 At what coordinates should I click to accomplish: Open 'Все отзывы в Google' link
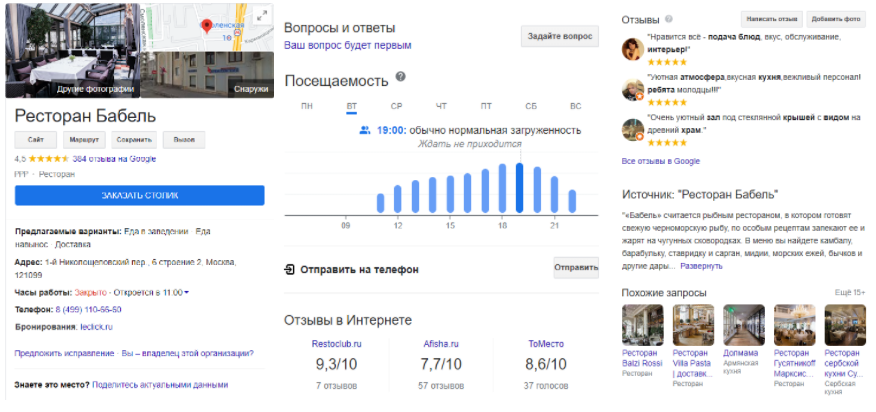coord(660,161)
